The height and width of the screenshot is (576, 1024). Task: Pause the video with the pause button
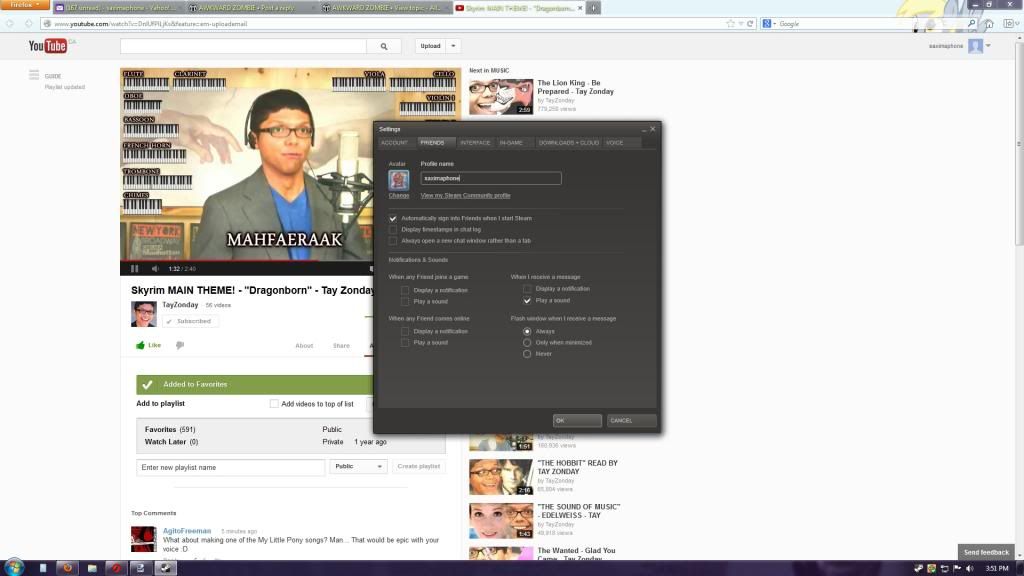click(135, 268)
